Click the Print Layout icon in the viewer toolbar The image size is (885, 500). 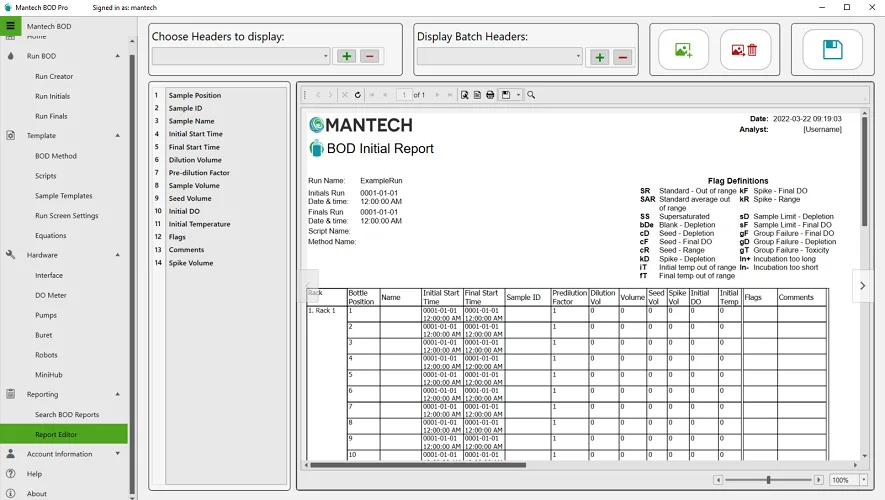tap(465, 95)
